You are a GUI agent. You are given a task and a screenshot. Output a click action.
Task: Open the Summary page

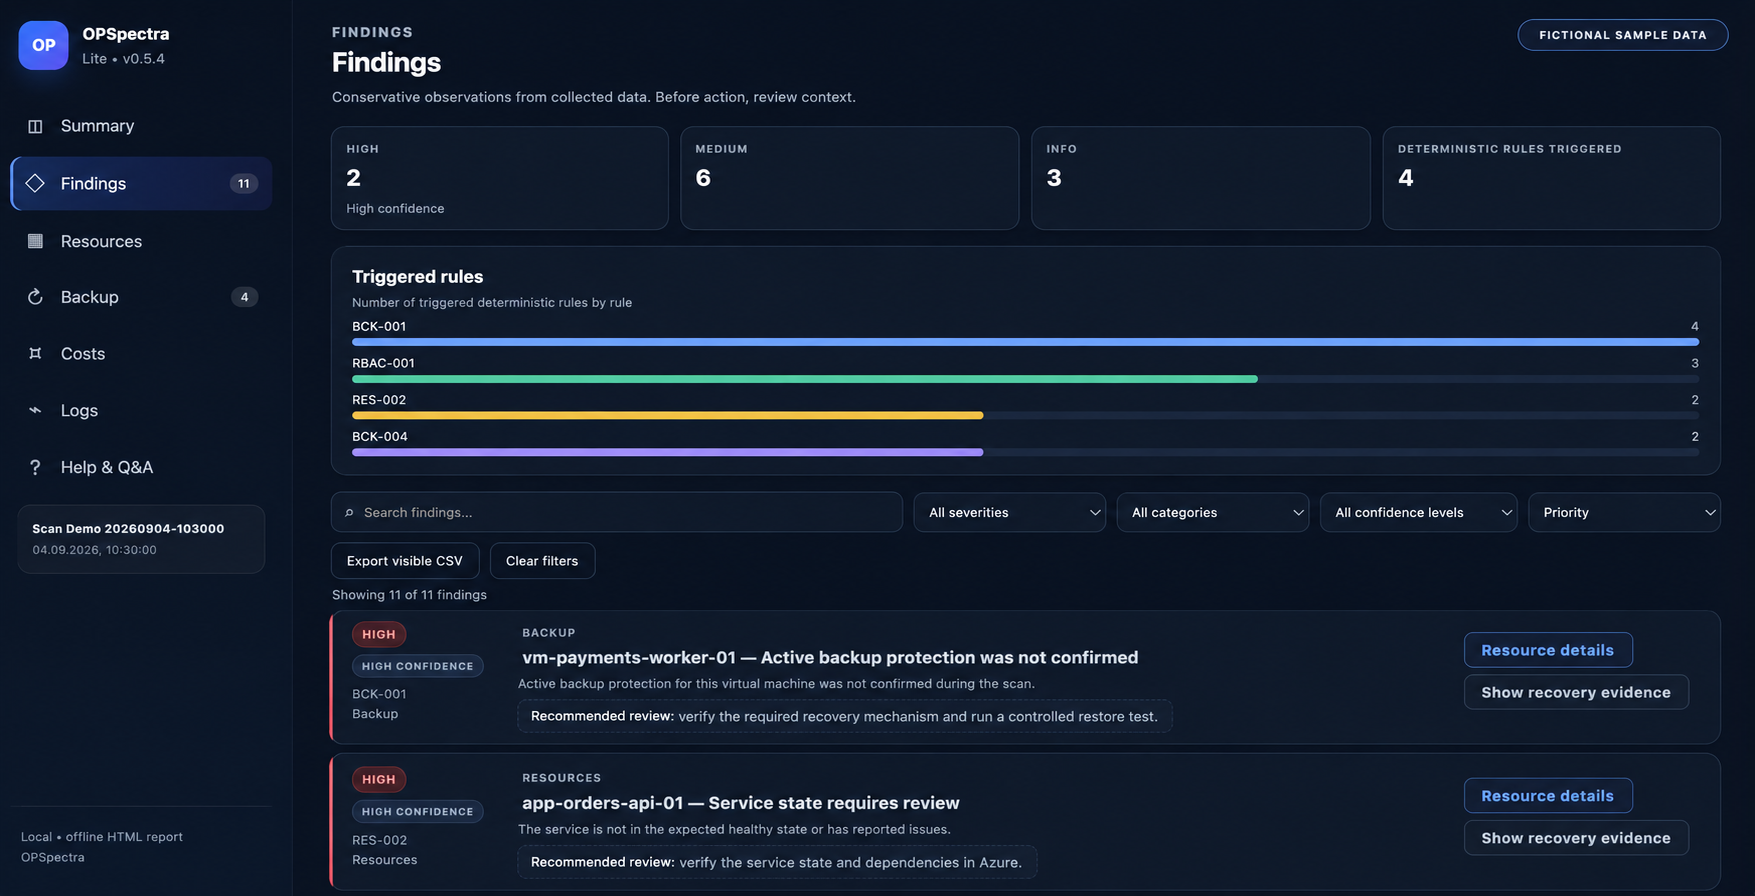141,126
